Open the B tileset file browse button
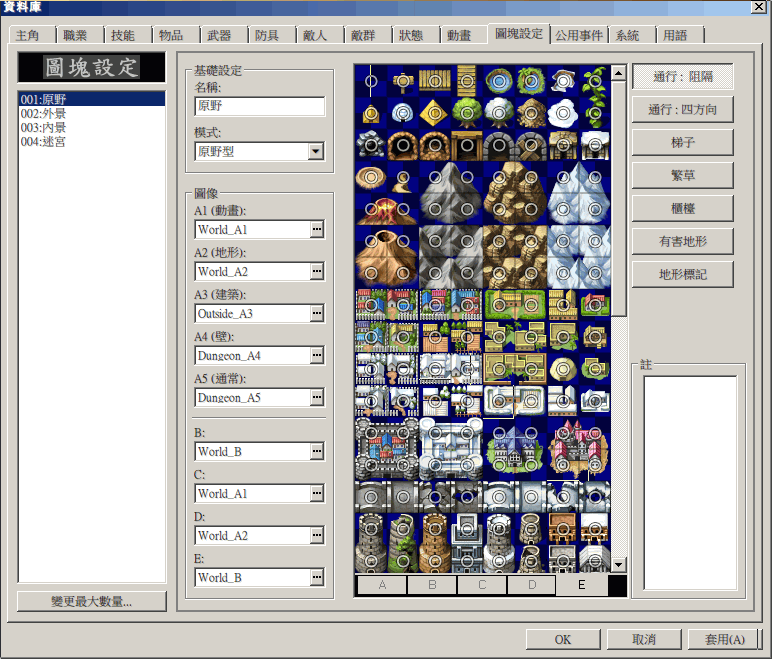Viewport: 772px width, 659px height. click(317, 451)
